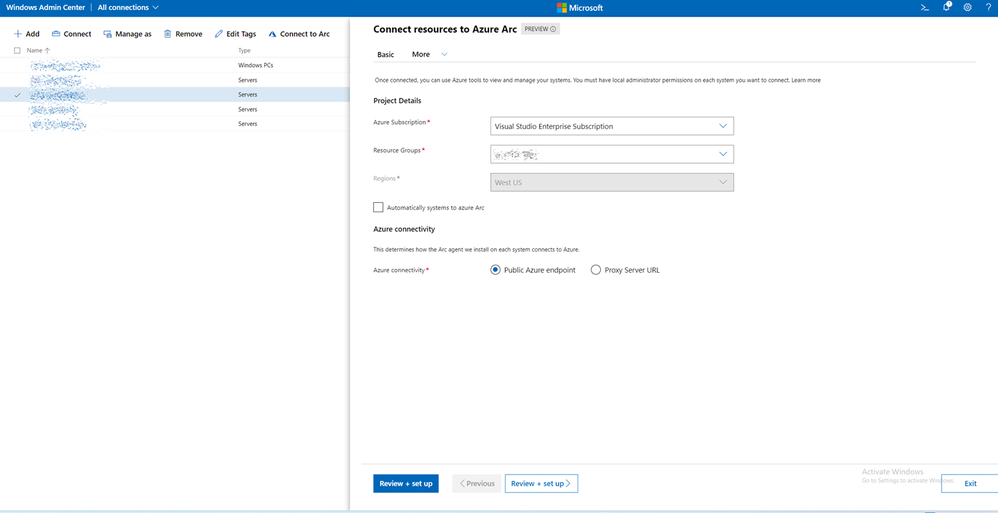Select Proxy Server URL radio

pyautogui.click(x=596, y=270)
